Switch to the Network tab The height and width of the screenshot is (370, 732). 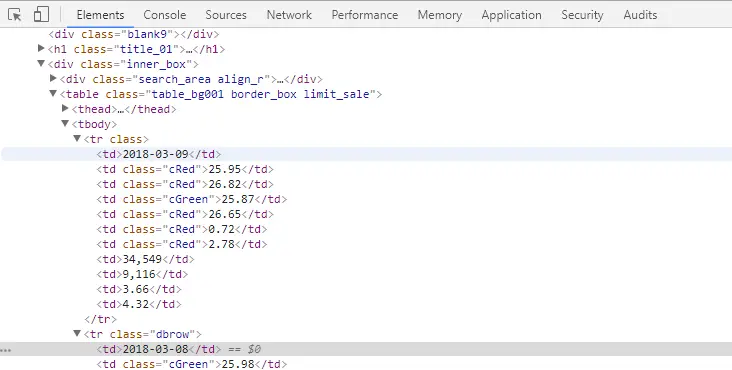coord(289,15)
